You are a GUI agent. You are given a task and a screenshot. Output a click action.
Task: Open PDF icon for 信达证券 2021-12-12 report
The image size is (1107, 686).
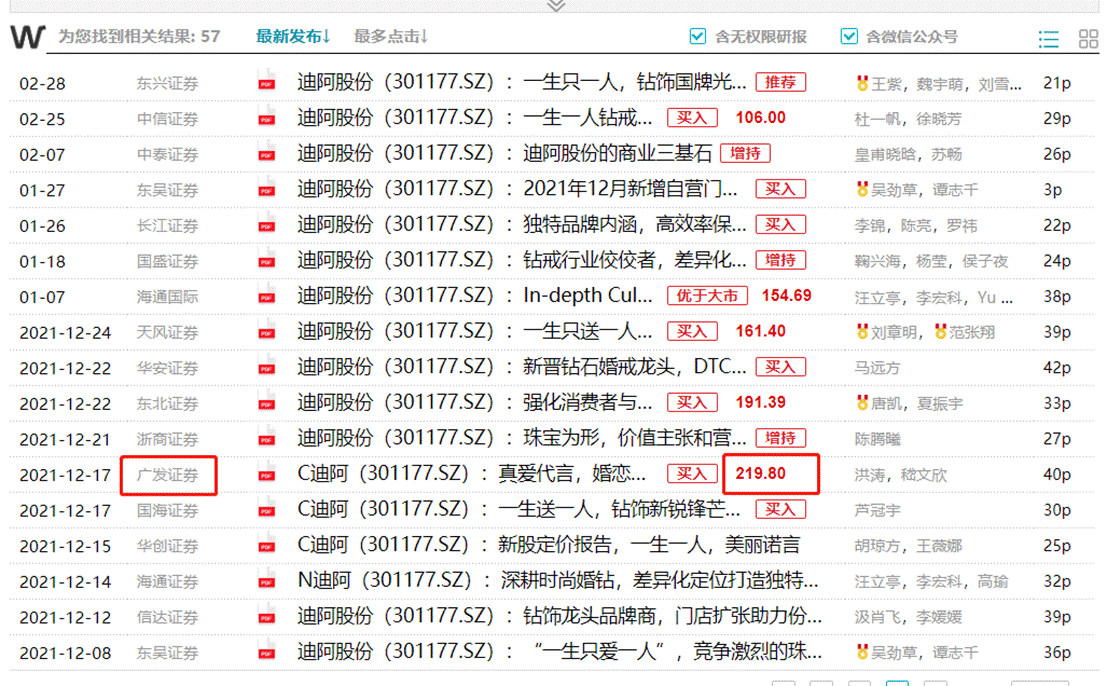coord(266,613)
